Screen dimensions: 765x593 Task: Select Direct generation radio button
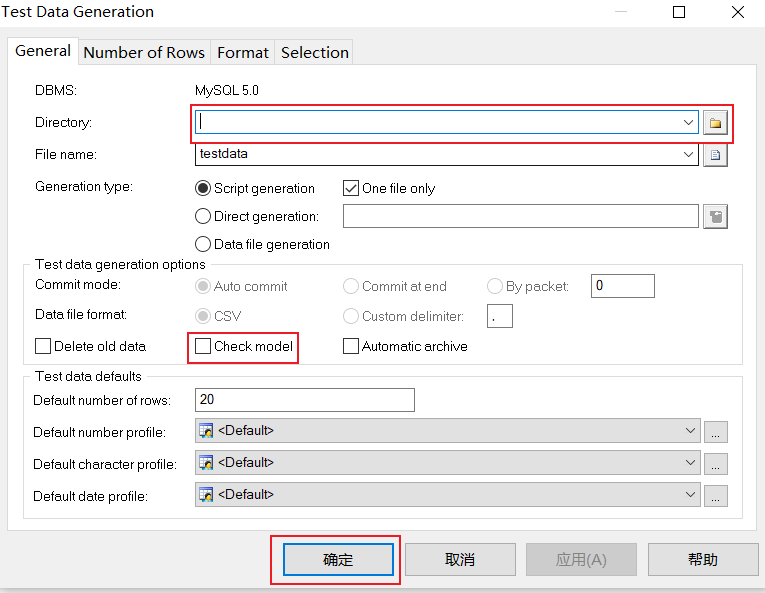[203, 216]
